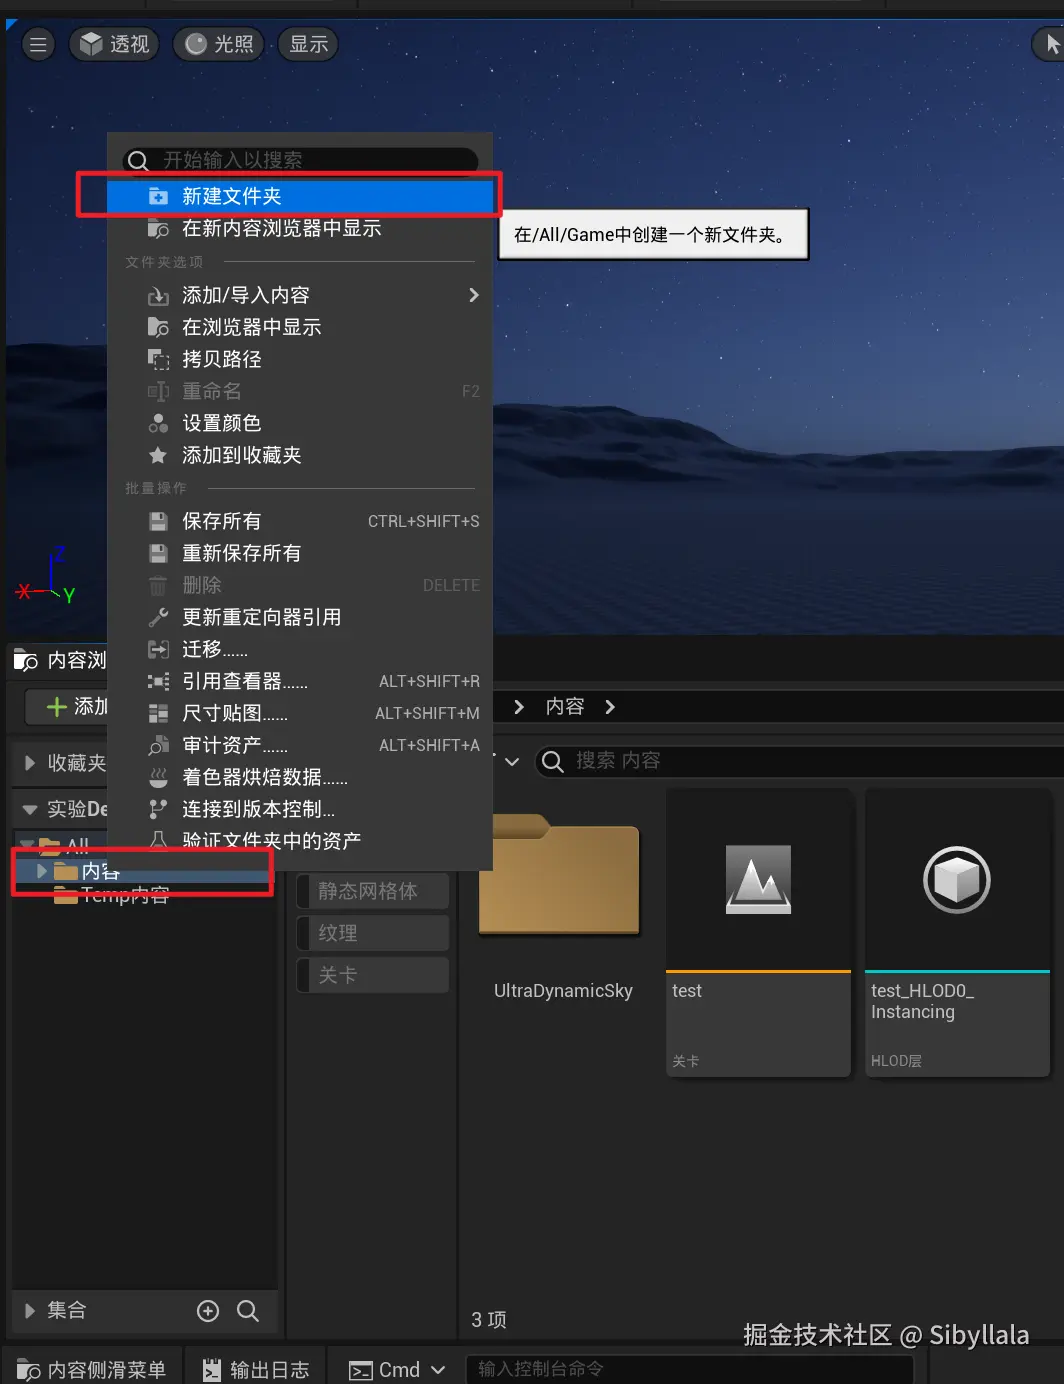Select 验证文件夹中的资产 menu entry
1064x1384 pixels.
[x=300, y=841]
